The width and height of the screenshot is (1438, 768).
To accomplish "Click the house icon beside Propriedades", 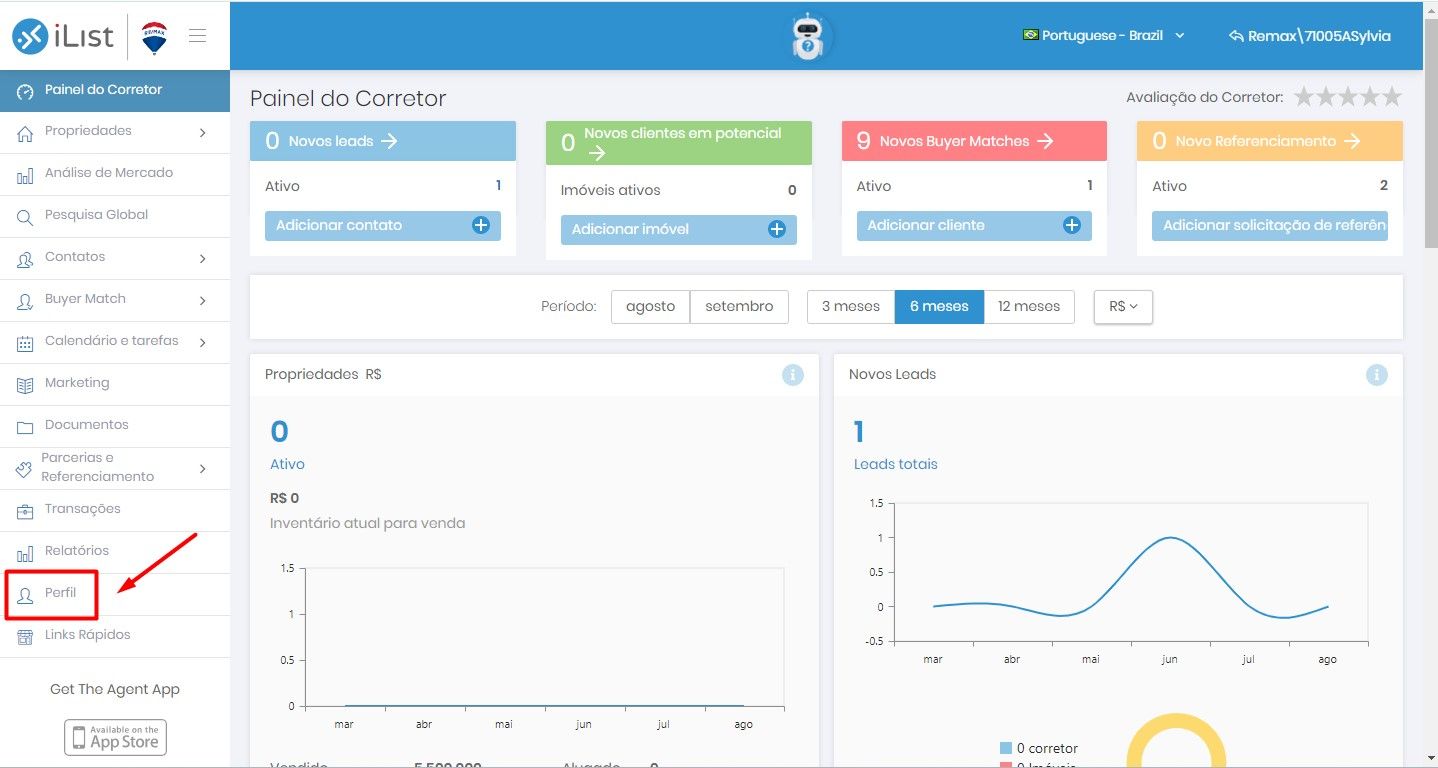I will 25,132.
